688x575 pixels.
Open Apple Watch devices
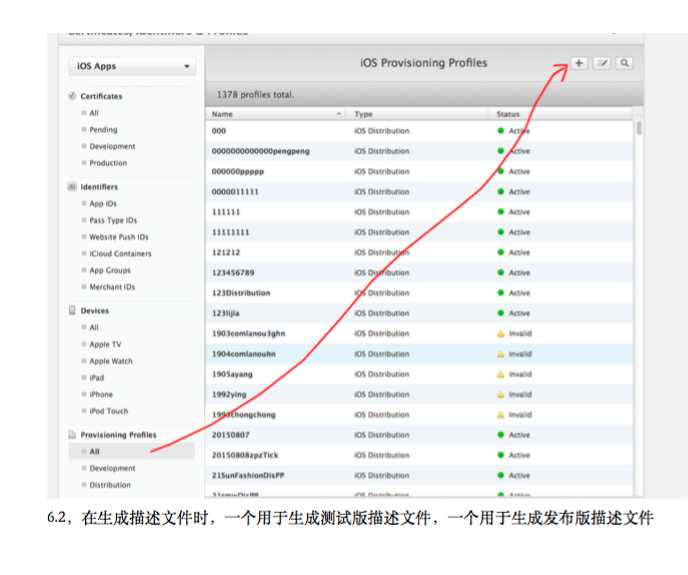(111, 361)
